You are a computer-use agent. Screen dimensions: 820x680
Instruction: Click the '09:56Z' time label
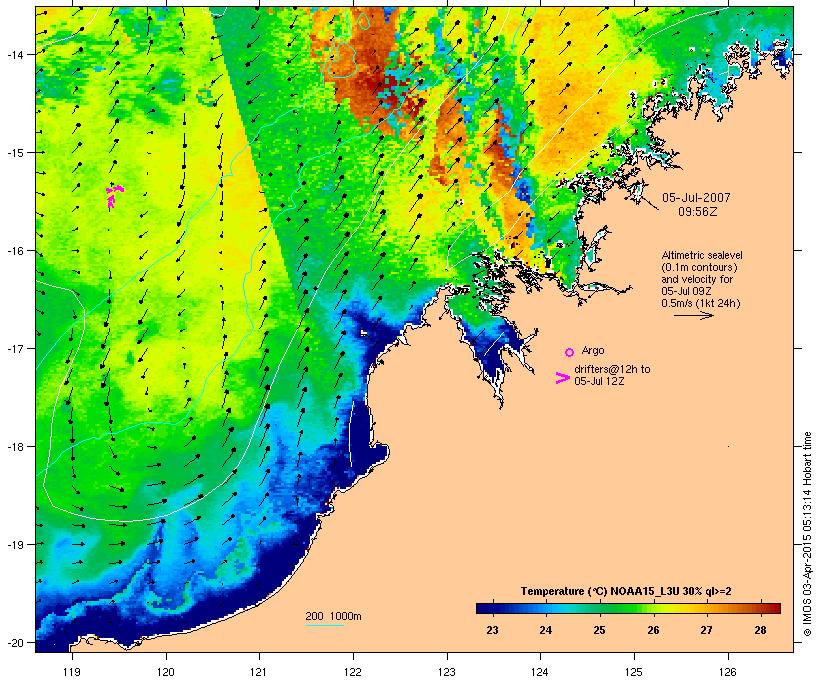tap(698, 212)
